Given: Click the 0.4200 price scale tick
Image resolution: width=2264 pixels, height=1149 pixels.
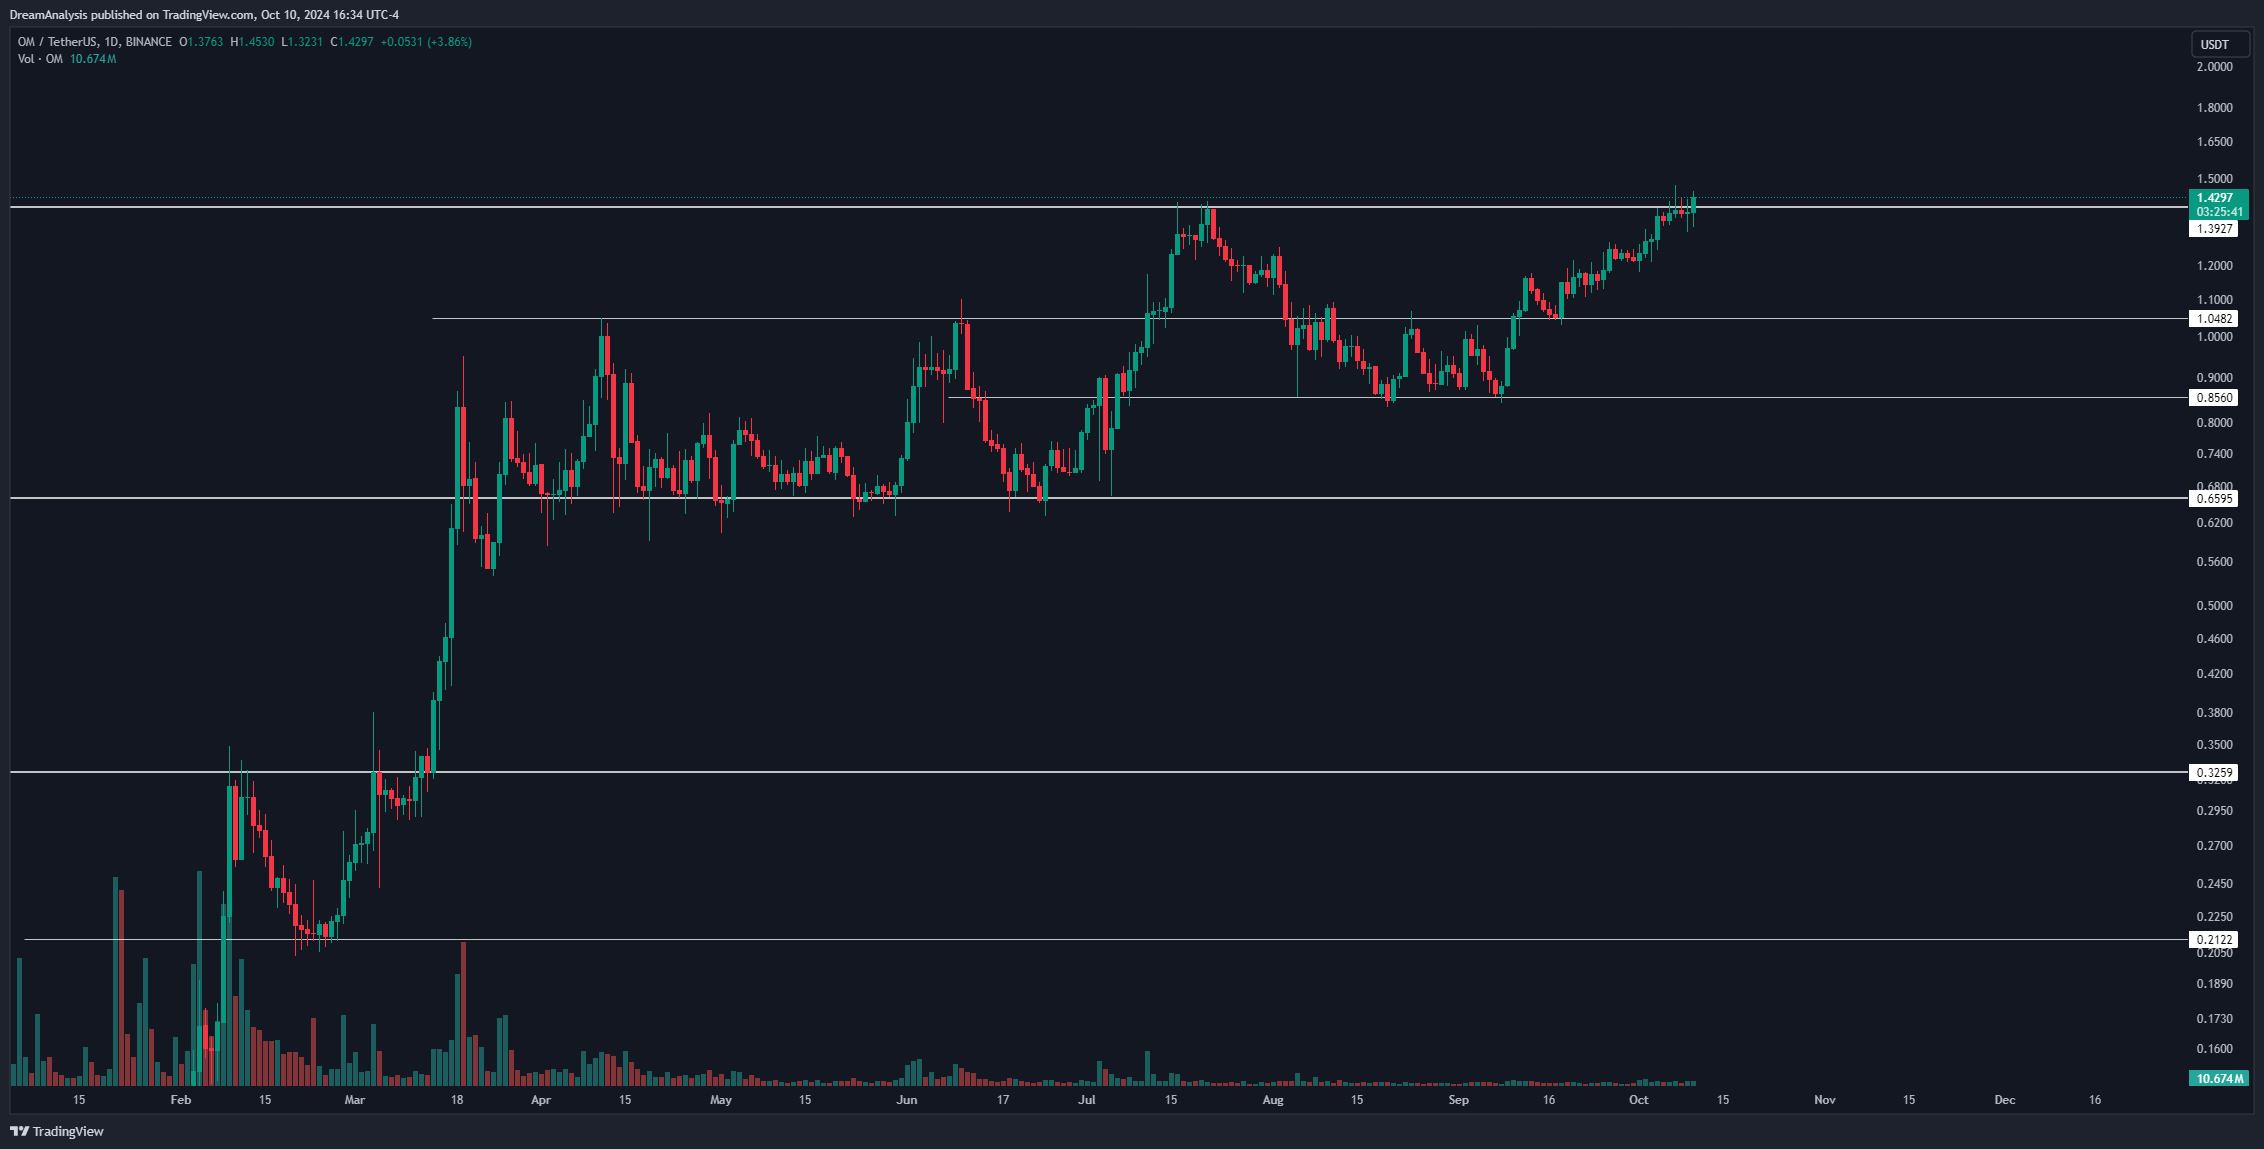Looking at the screenshot, I should (x=2214, y=674).
